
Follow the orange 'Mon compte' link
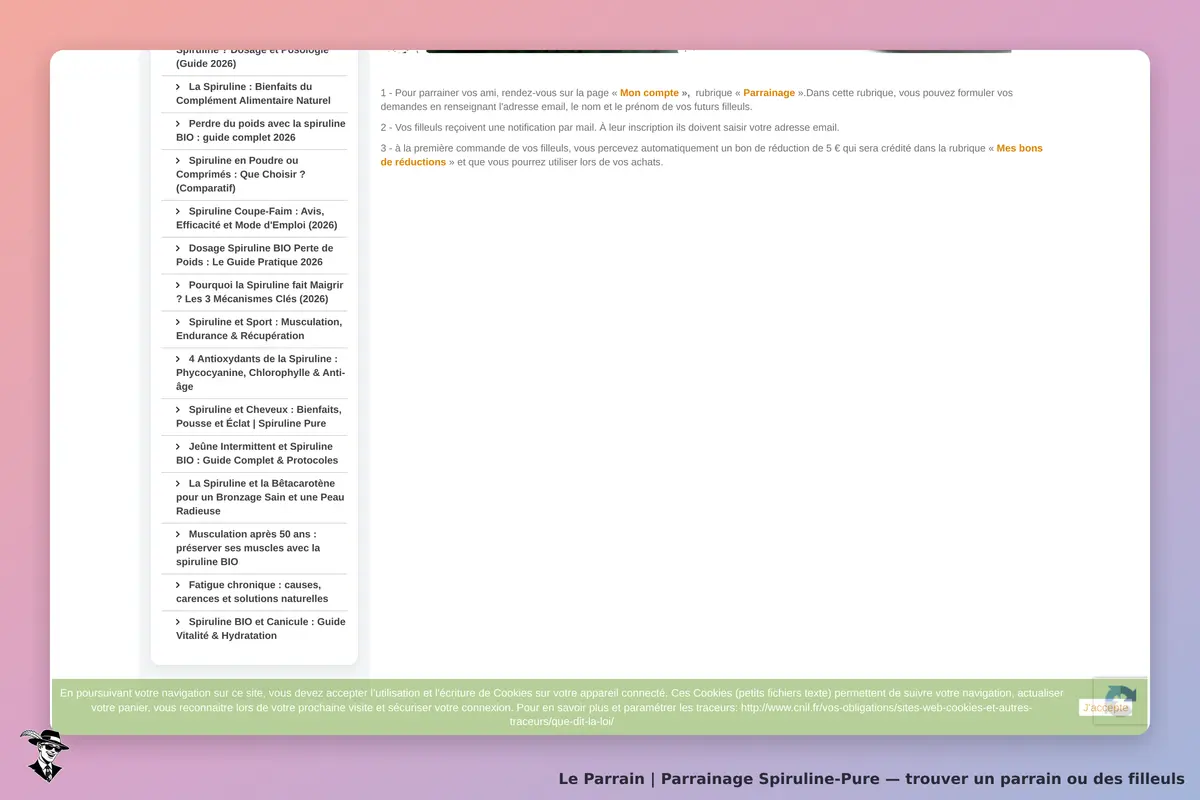pos(649,93)
